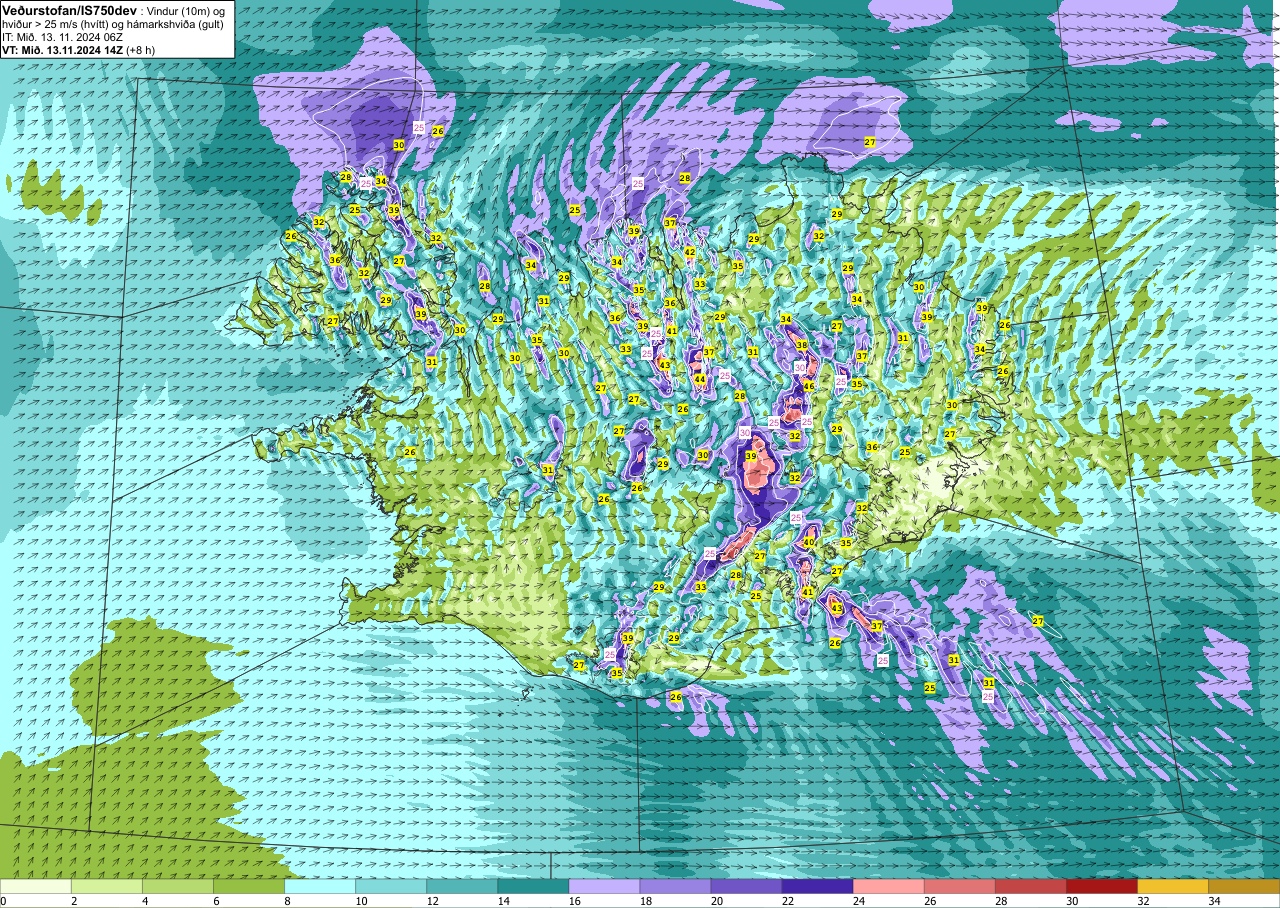This screenshot has height=908, width=1280.
Task: Select the 30–32 m/s dark red legend swatch
Action: coord(1101,886)
